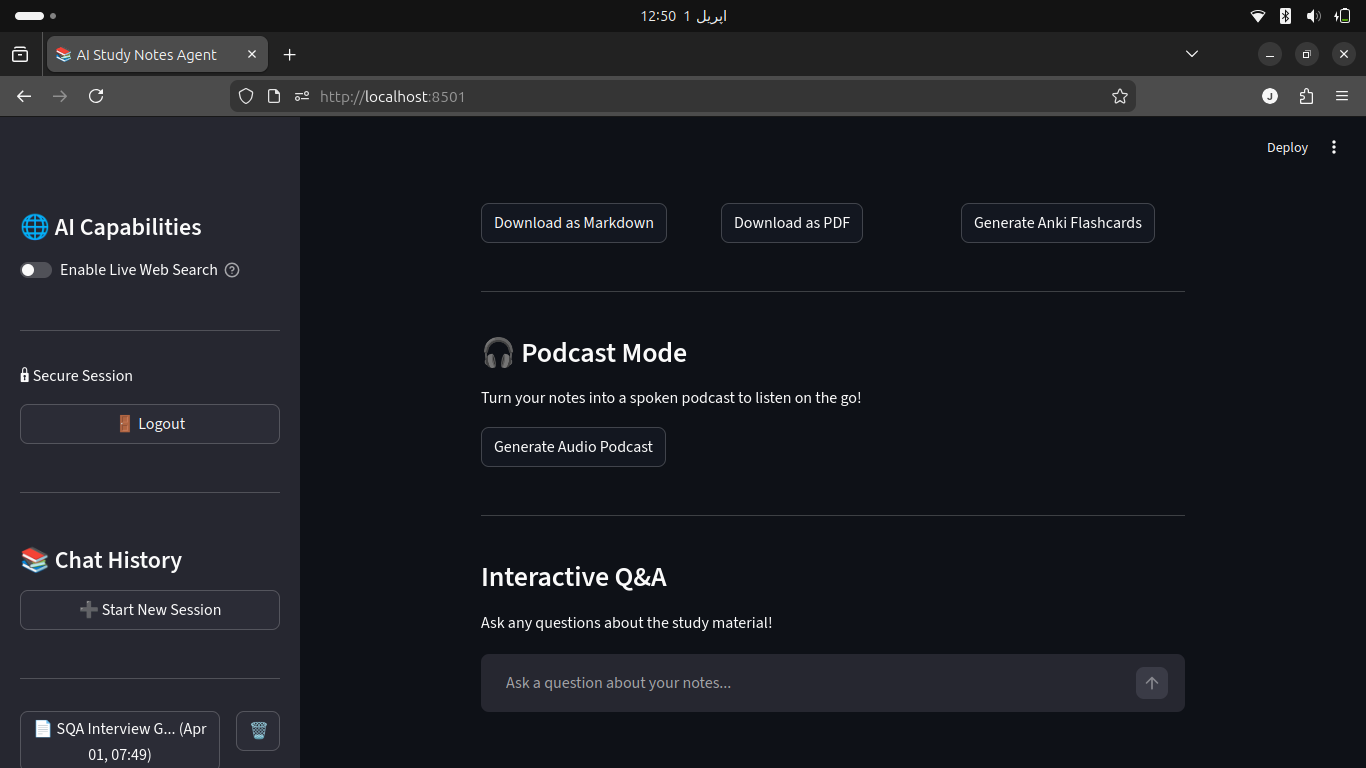Open a new browser tab
This screenshot has height=768, width=1366.
click(x=290, y=55)
